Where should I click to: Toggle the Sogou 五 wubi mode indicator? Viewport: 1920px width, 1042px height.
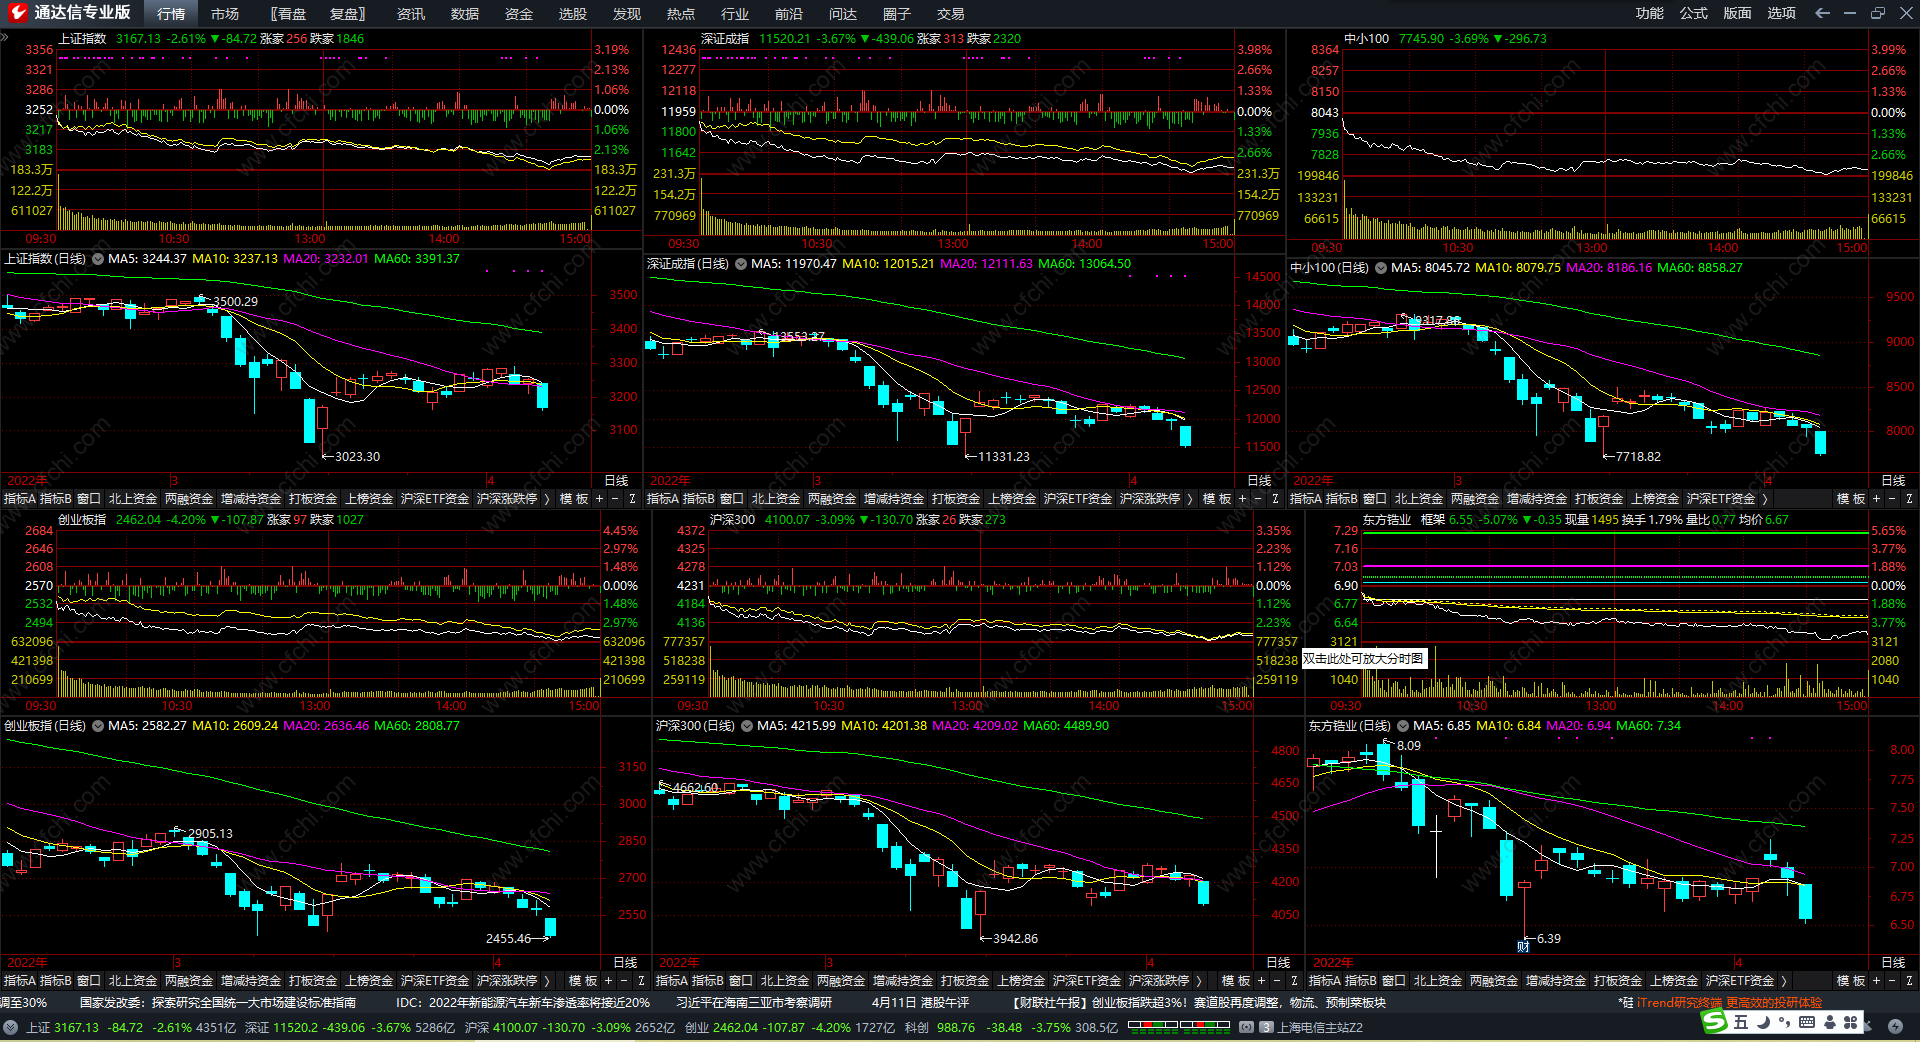tap(1741, 1022)
